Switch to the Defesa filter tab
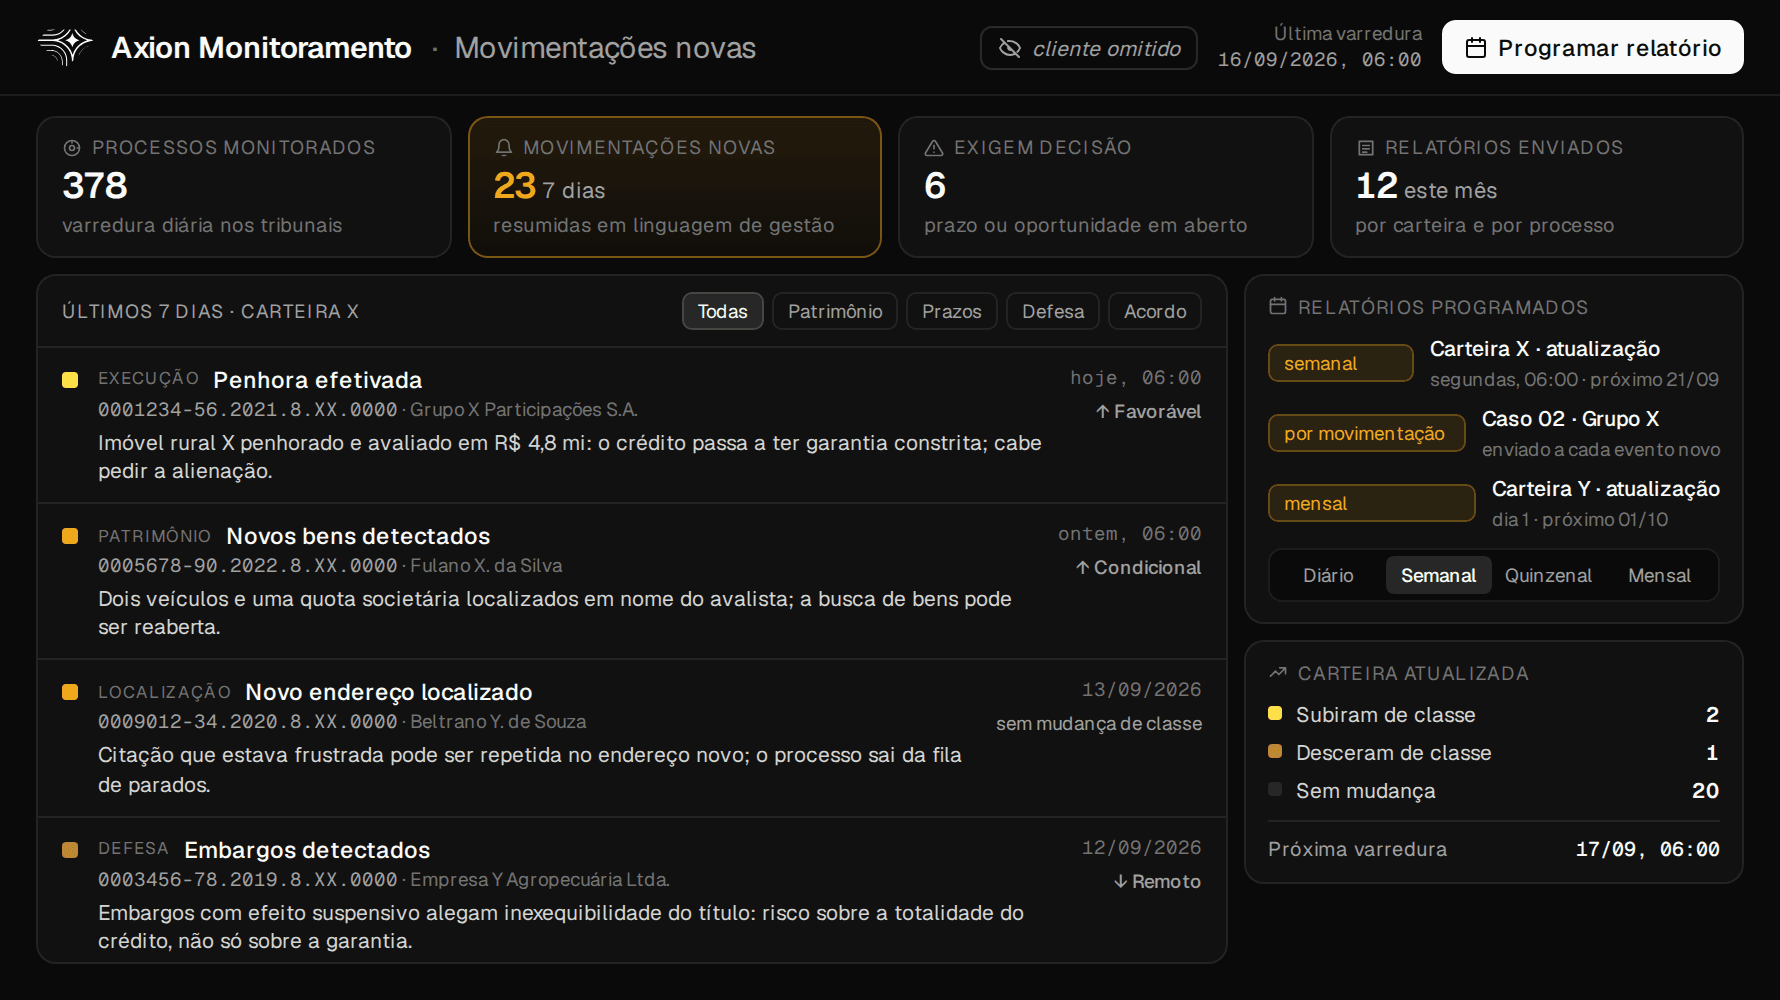Viewport: 1780px width, 1000px height. click(x=1053, y=311)
